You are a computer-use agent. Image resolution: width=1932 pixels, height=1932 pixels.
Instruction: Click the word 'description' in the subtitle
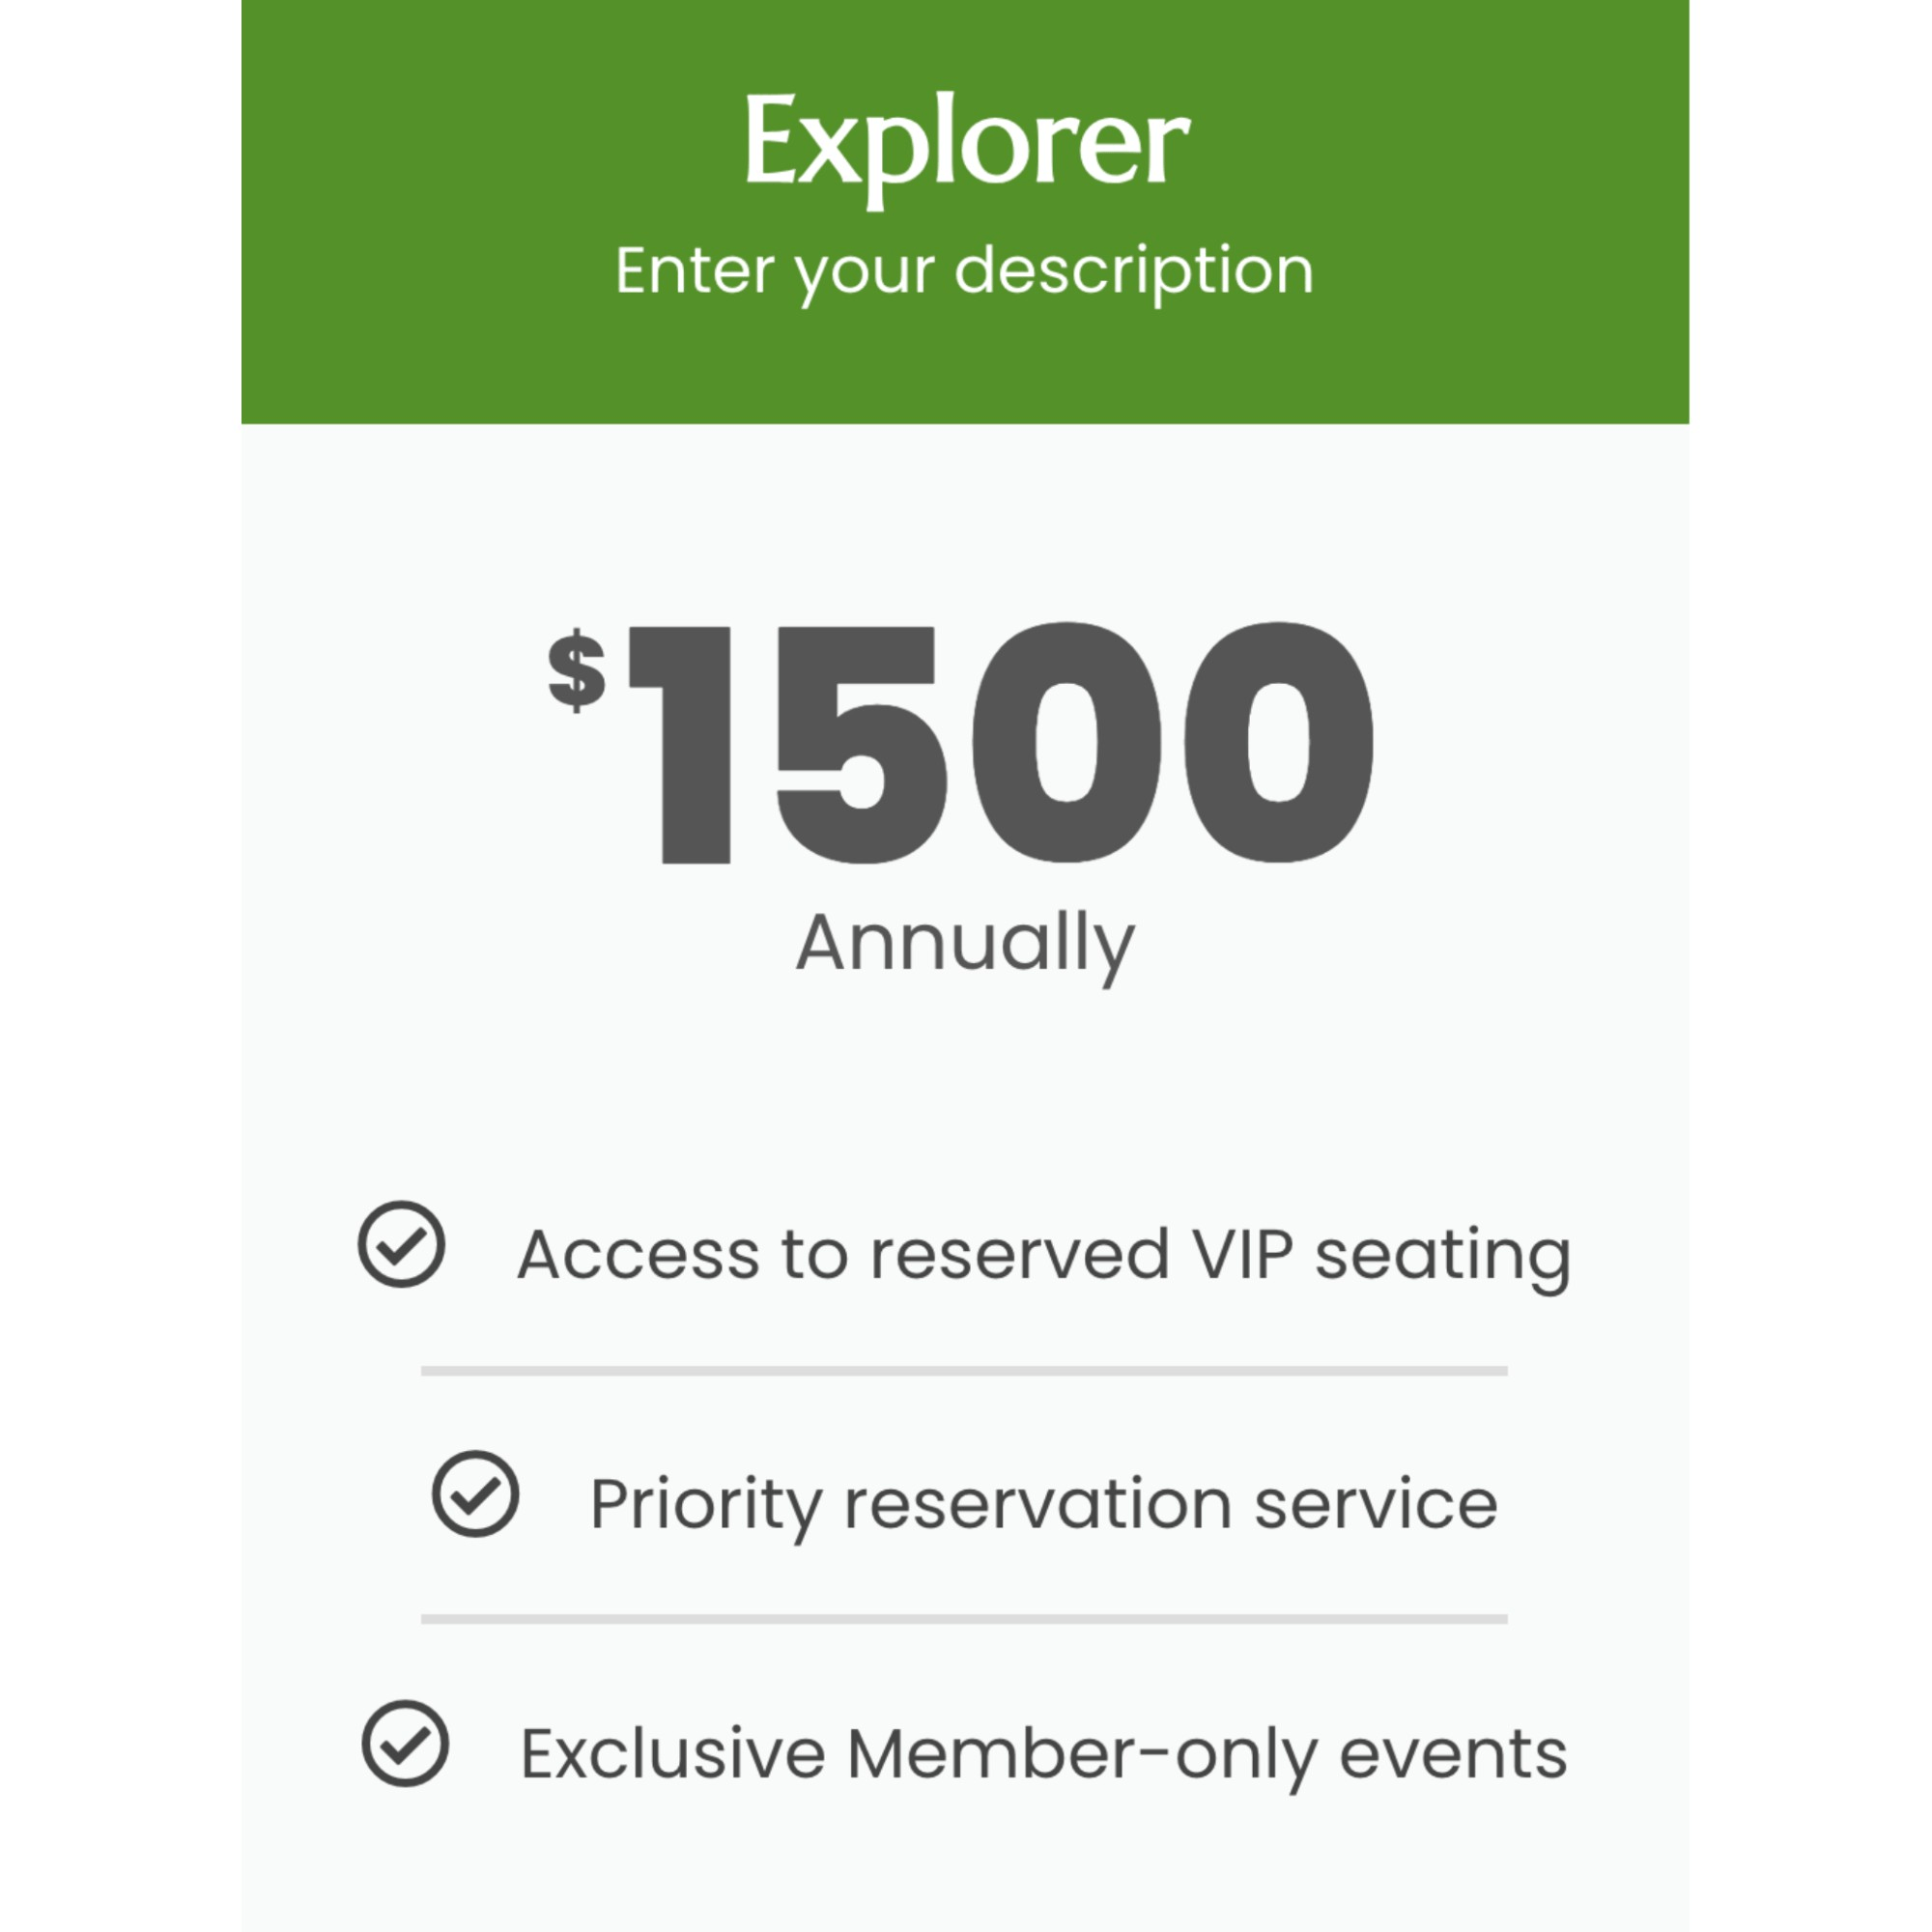click(x=1133, y=272)
